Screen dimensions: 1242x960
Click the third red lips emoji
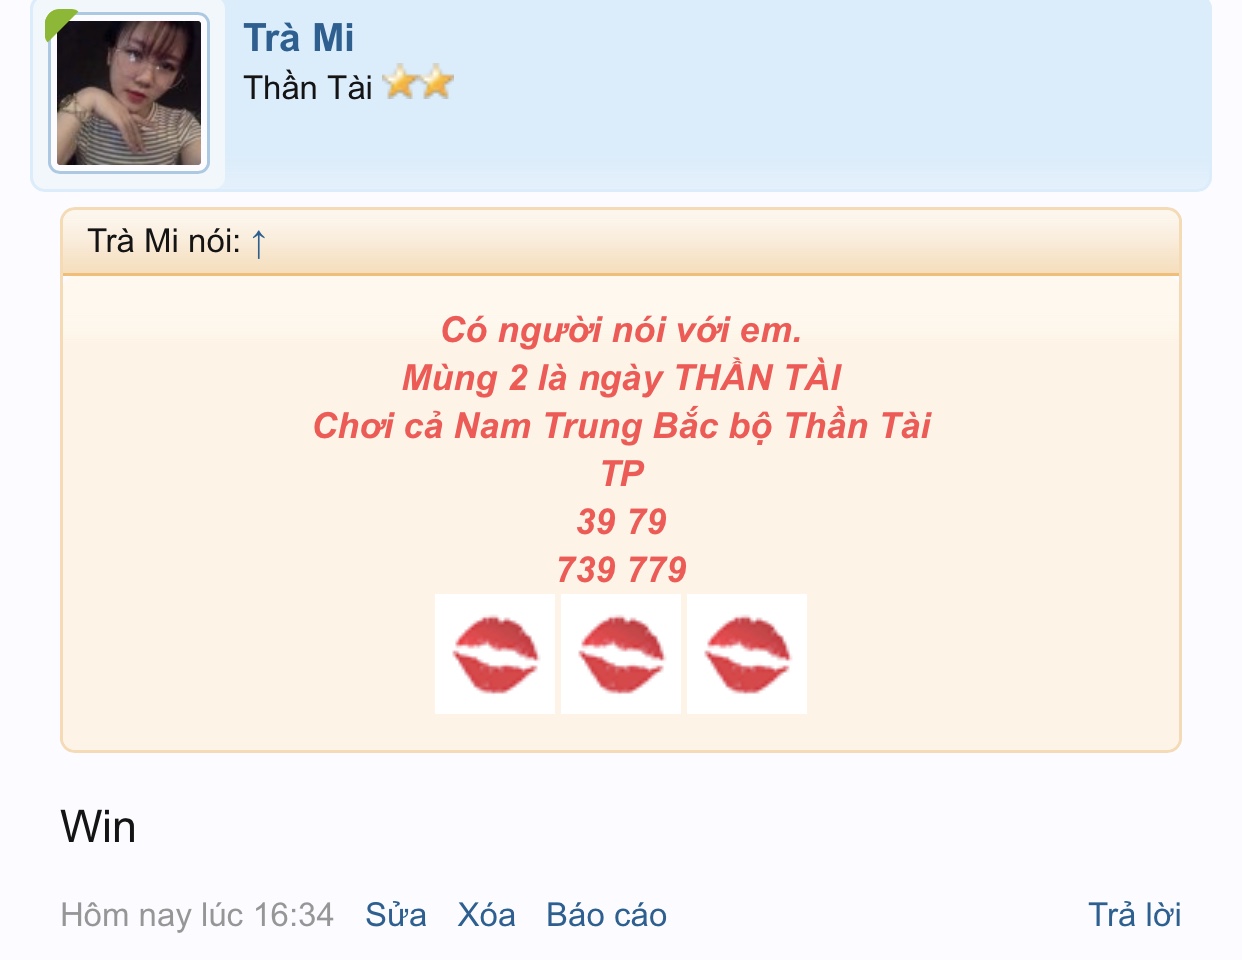coord(747,654)
